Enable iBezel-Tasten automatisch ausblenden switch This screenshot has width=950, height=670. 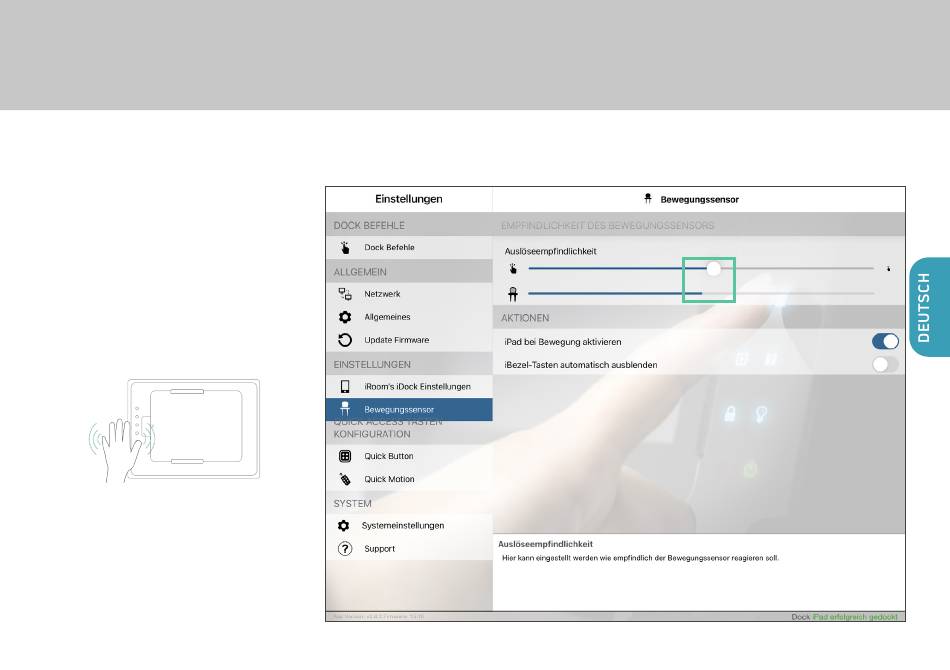(885, 365)
